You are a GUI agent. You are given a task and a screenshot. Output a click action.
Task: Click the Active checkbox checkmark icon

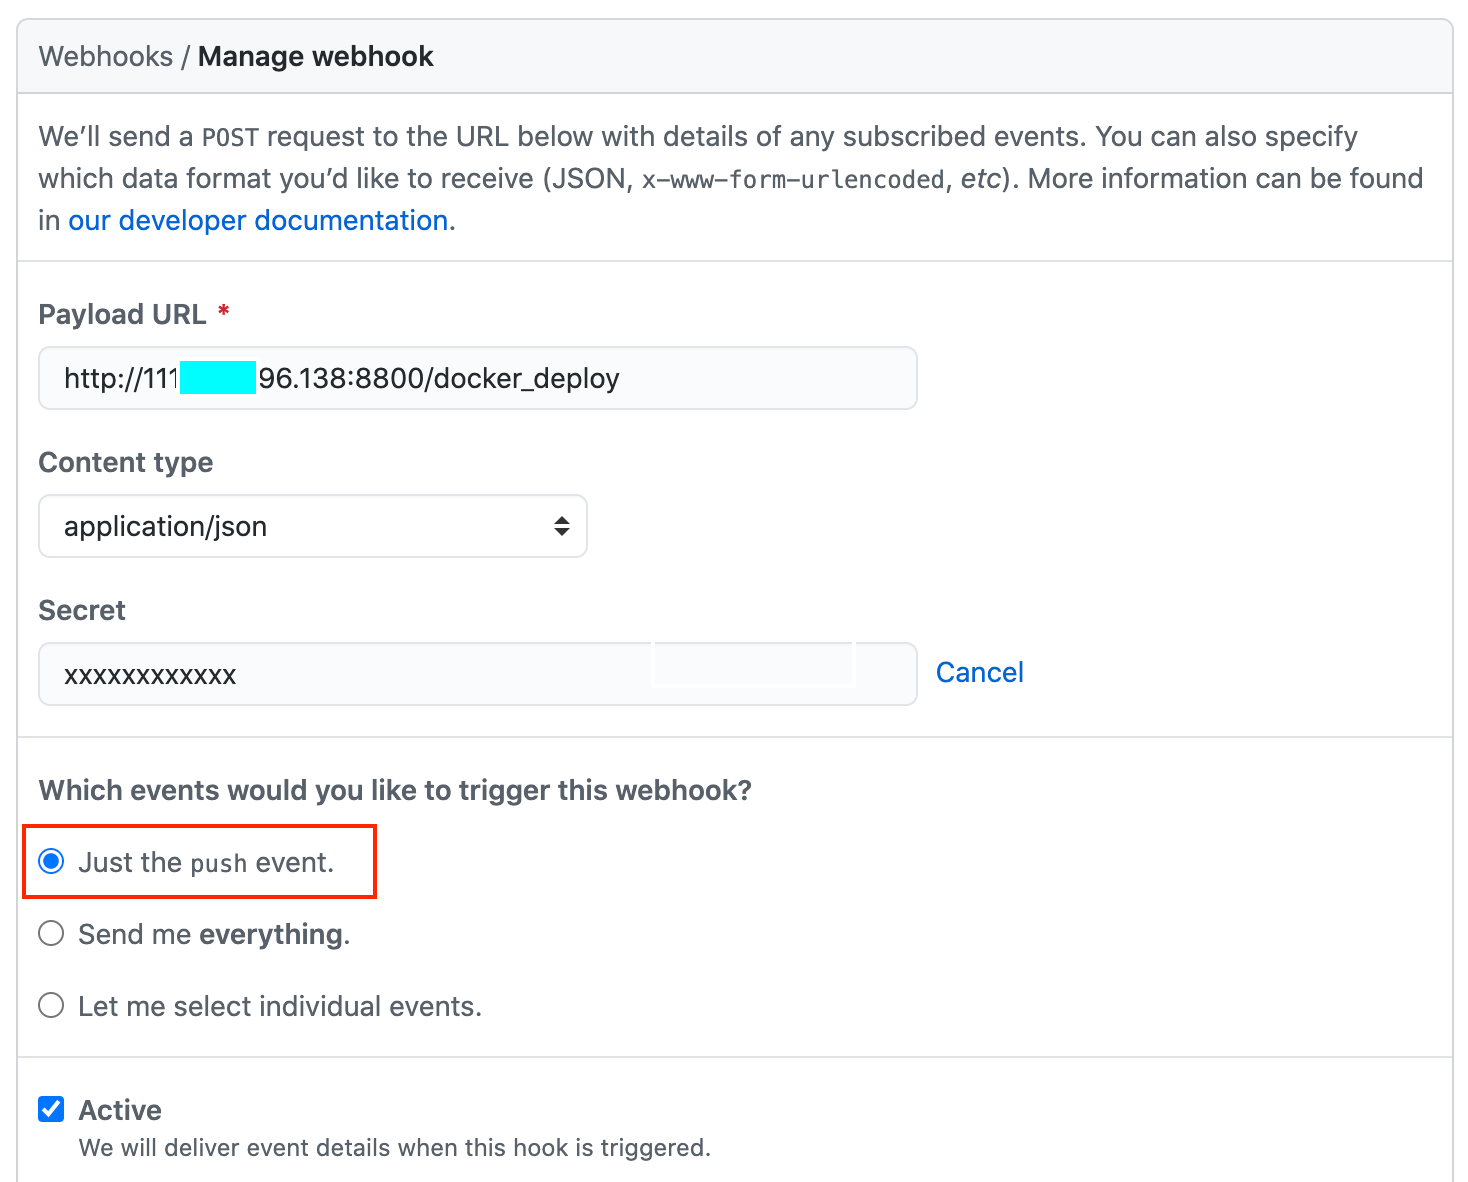[x=51, y=1108]
